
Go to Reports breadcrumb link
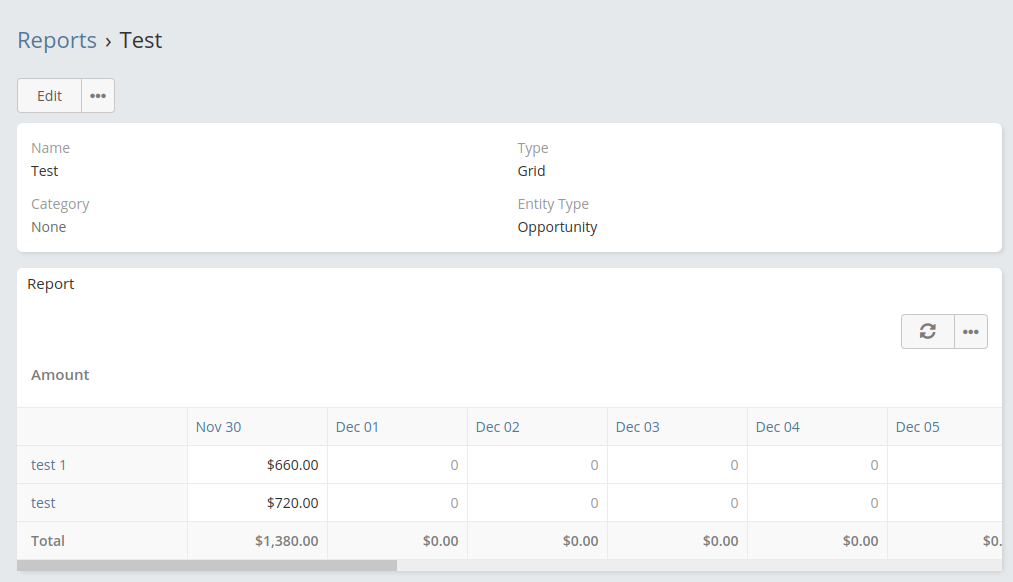[57, 41]
